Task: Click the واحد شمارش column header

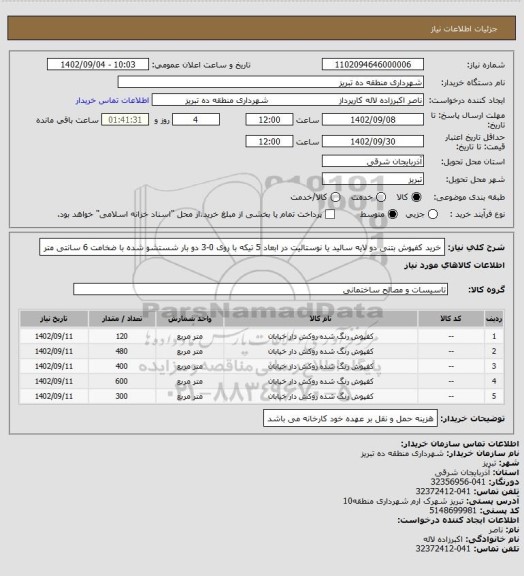Action: click(x=190, y=319)
